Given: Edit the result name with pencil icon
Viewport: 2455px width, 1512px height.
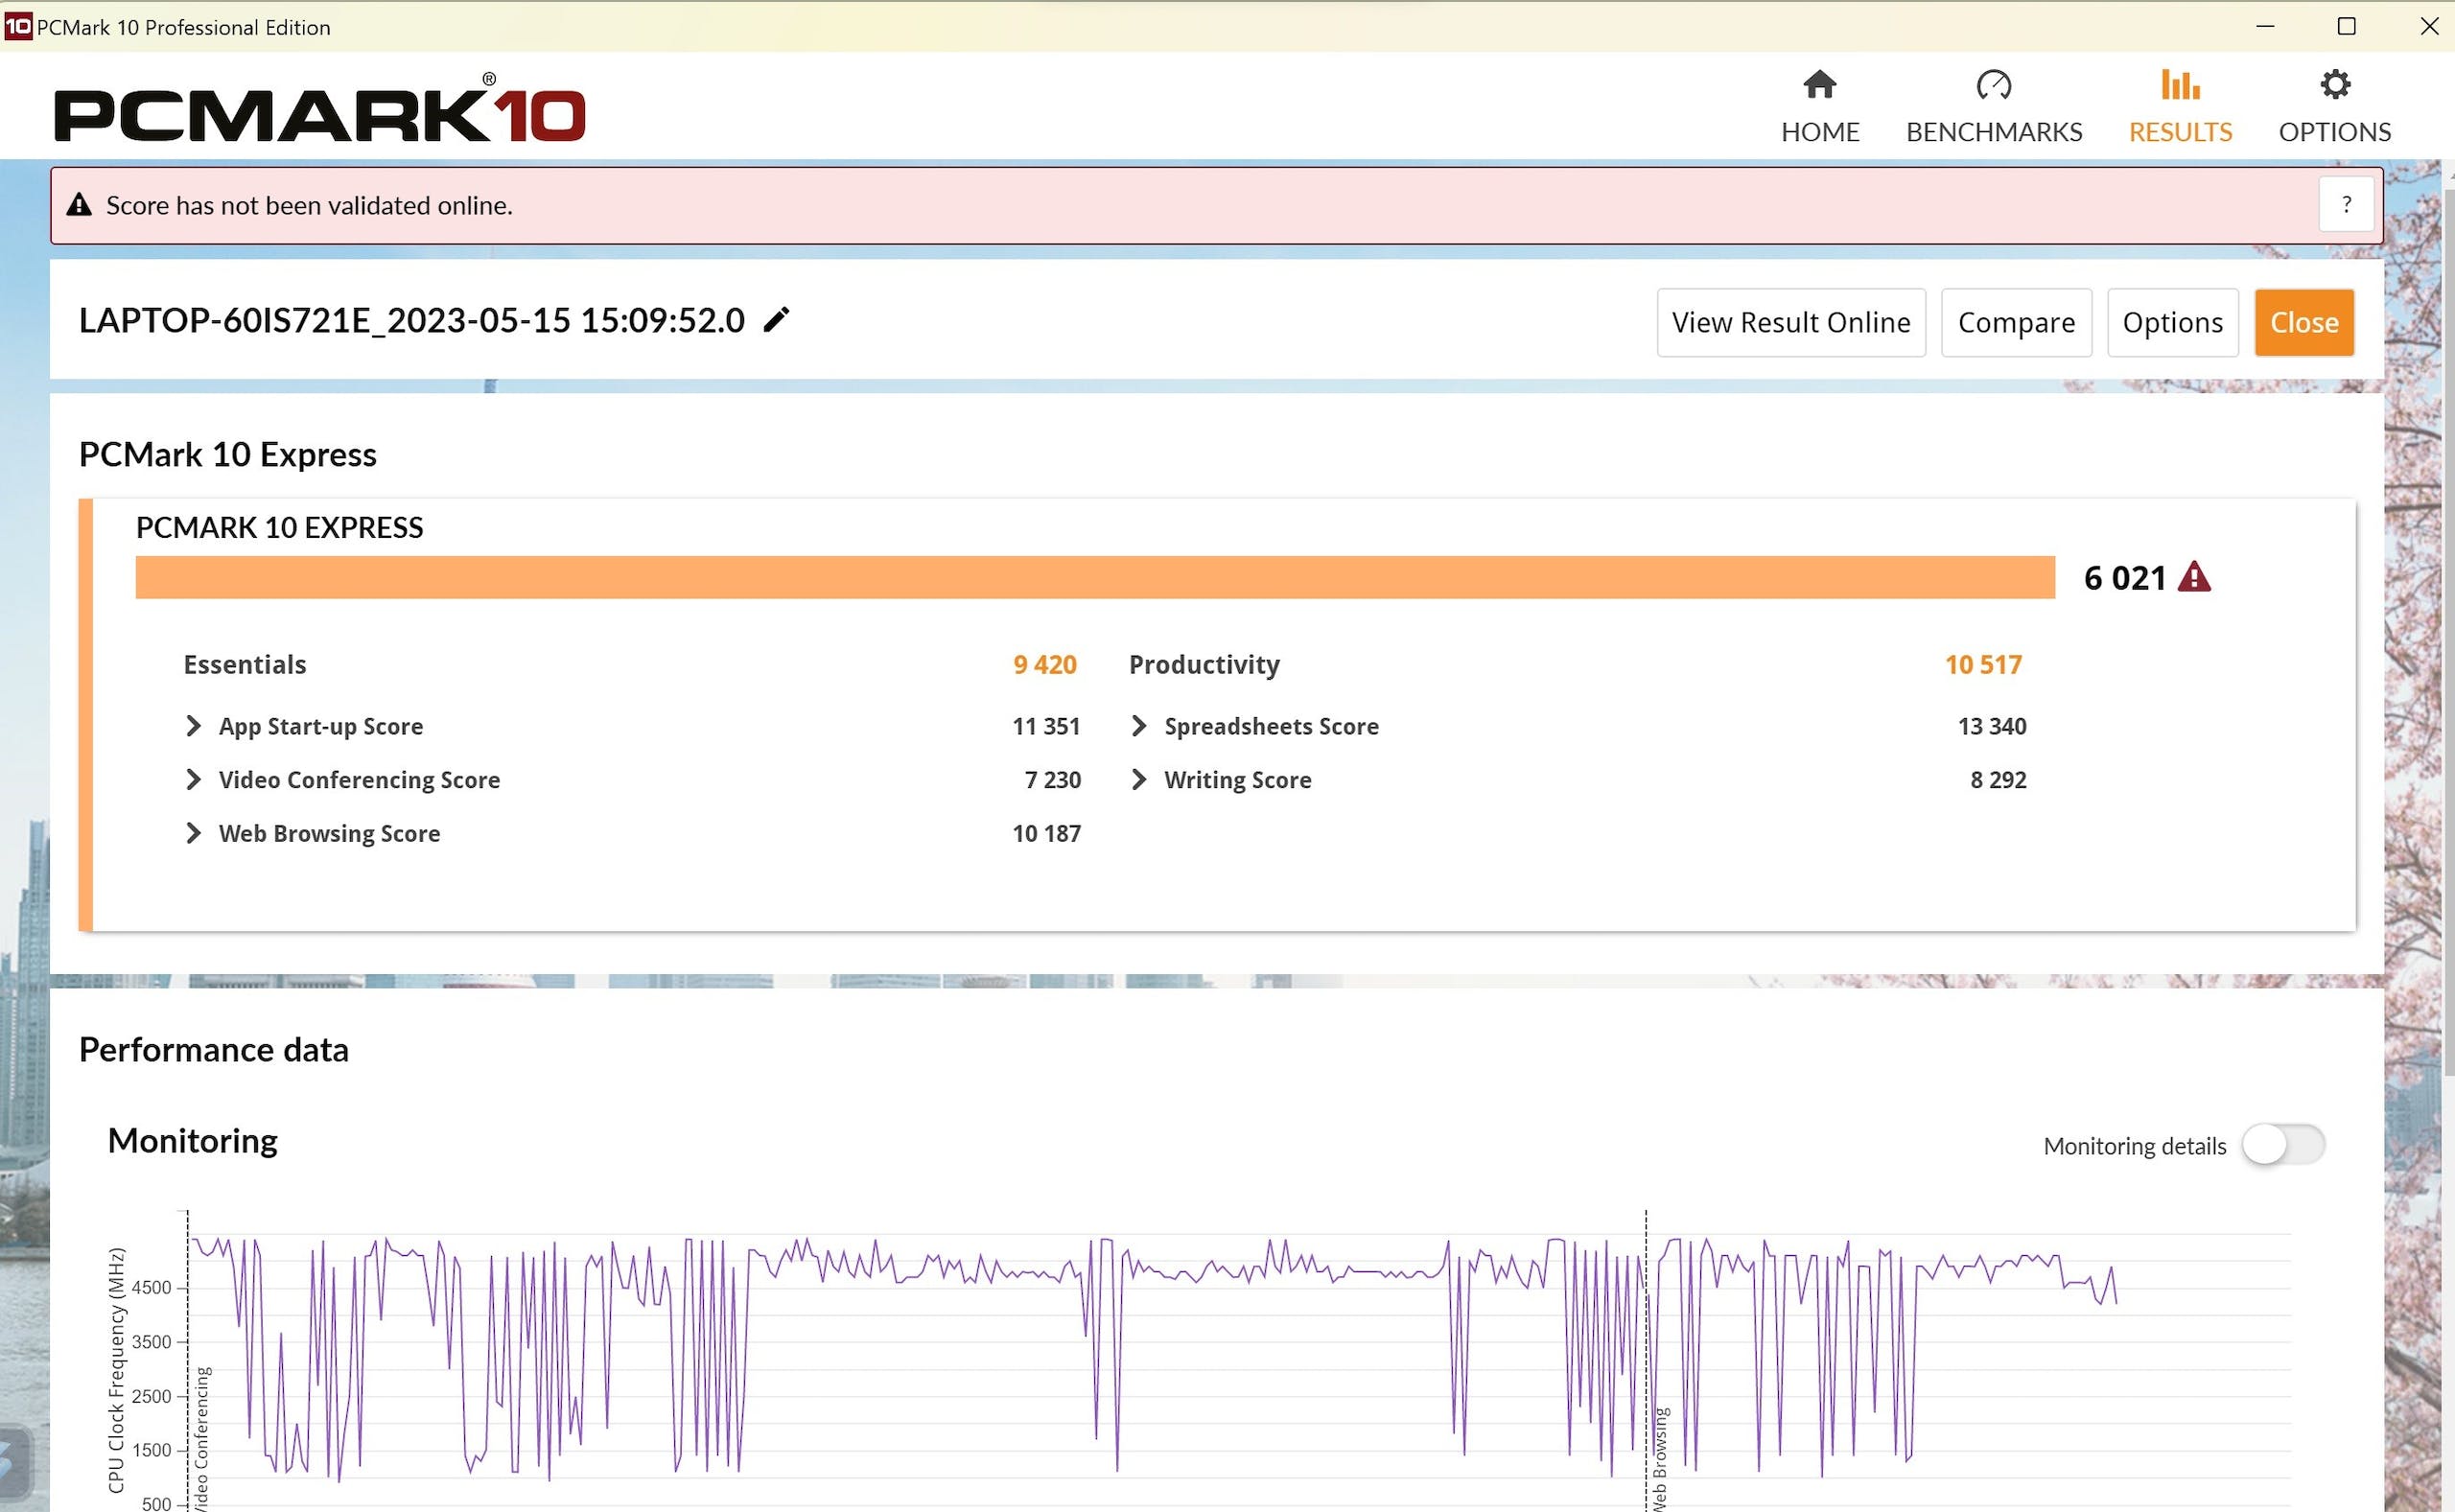Looking at the screenshot, I should click(x=776, y=320).
